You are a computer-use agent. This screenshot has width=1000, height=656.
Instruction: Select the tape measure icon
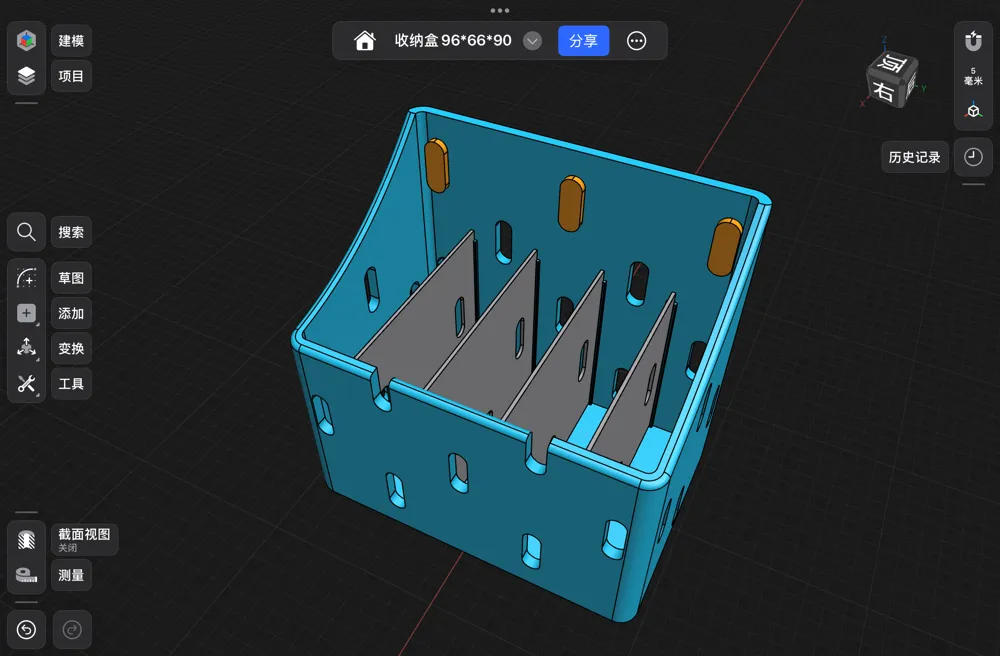pyautogui.click(x=26, y=575)
